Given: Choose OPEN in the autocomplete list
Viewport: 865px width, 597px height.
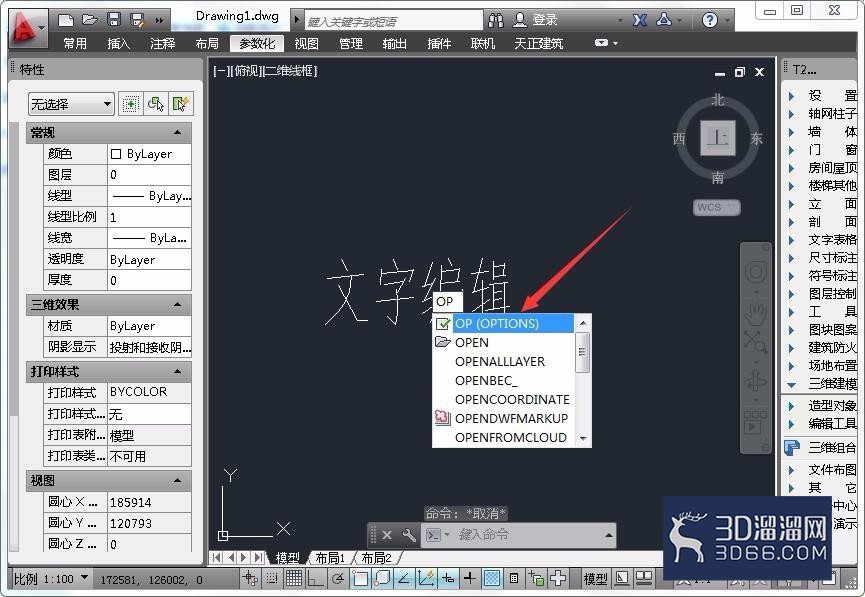Looking at the screenshot, I should click(503, 343).
